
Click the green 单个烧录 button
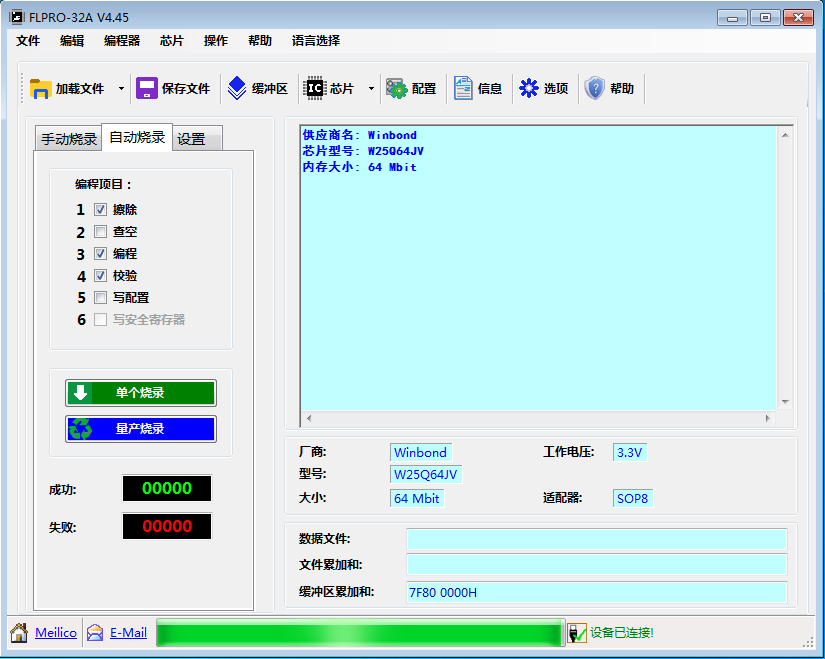[x=140, y=393]
